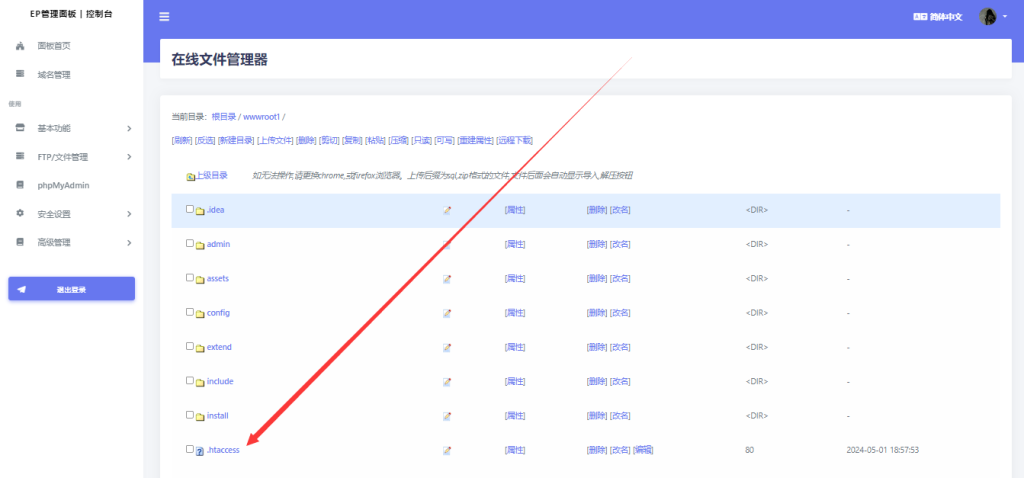This screenshot has height=478, width=1024.
Task: Click the 域名管理 icon
Action: [20, 74]
